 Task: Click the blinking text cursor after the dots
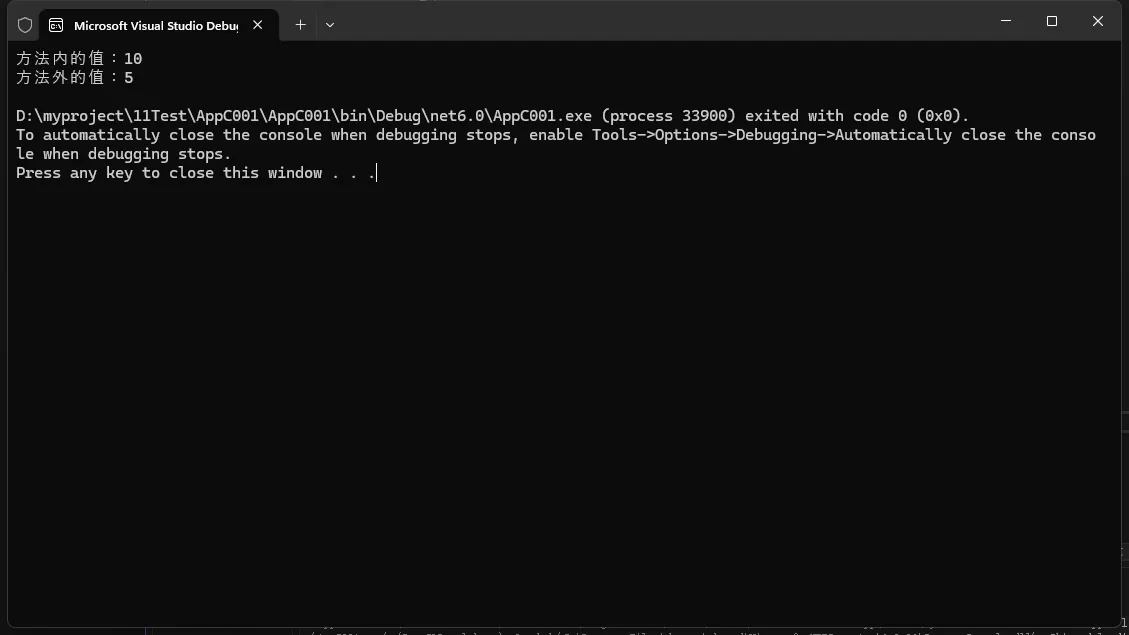(x=377, y=173)
